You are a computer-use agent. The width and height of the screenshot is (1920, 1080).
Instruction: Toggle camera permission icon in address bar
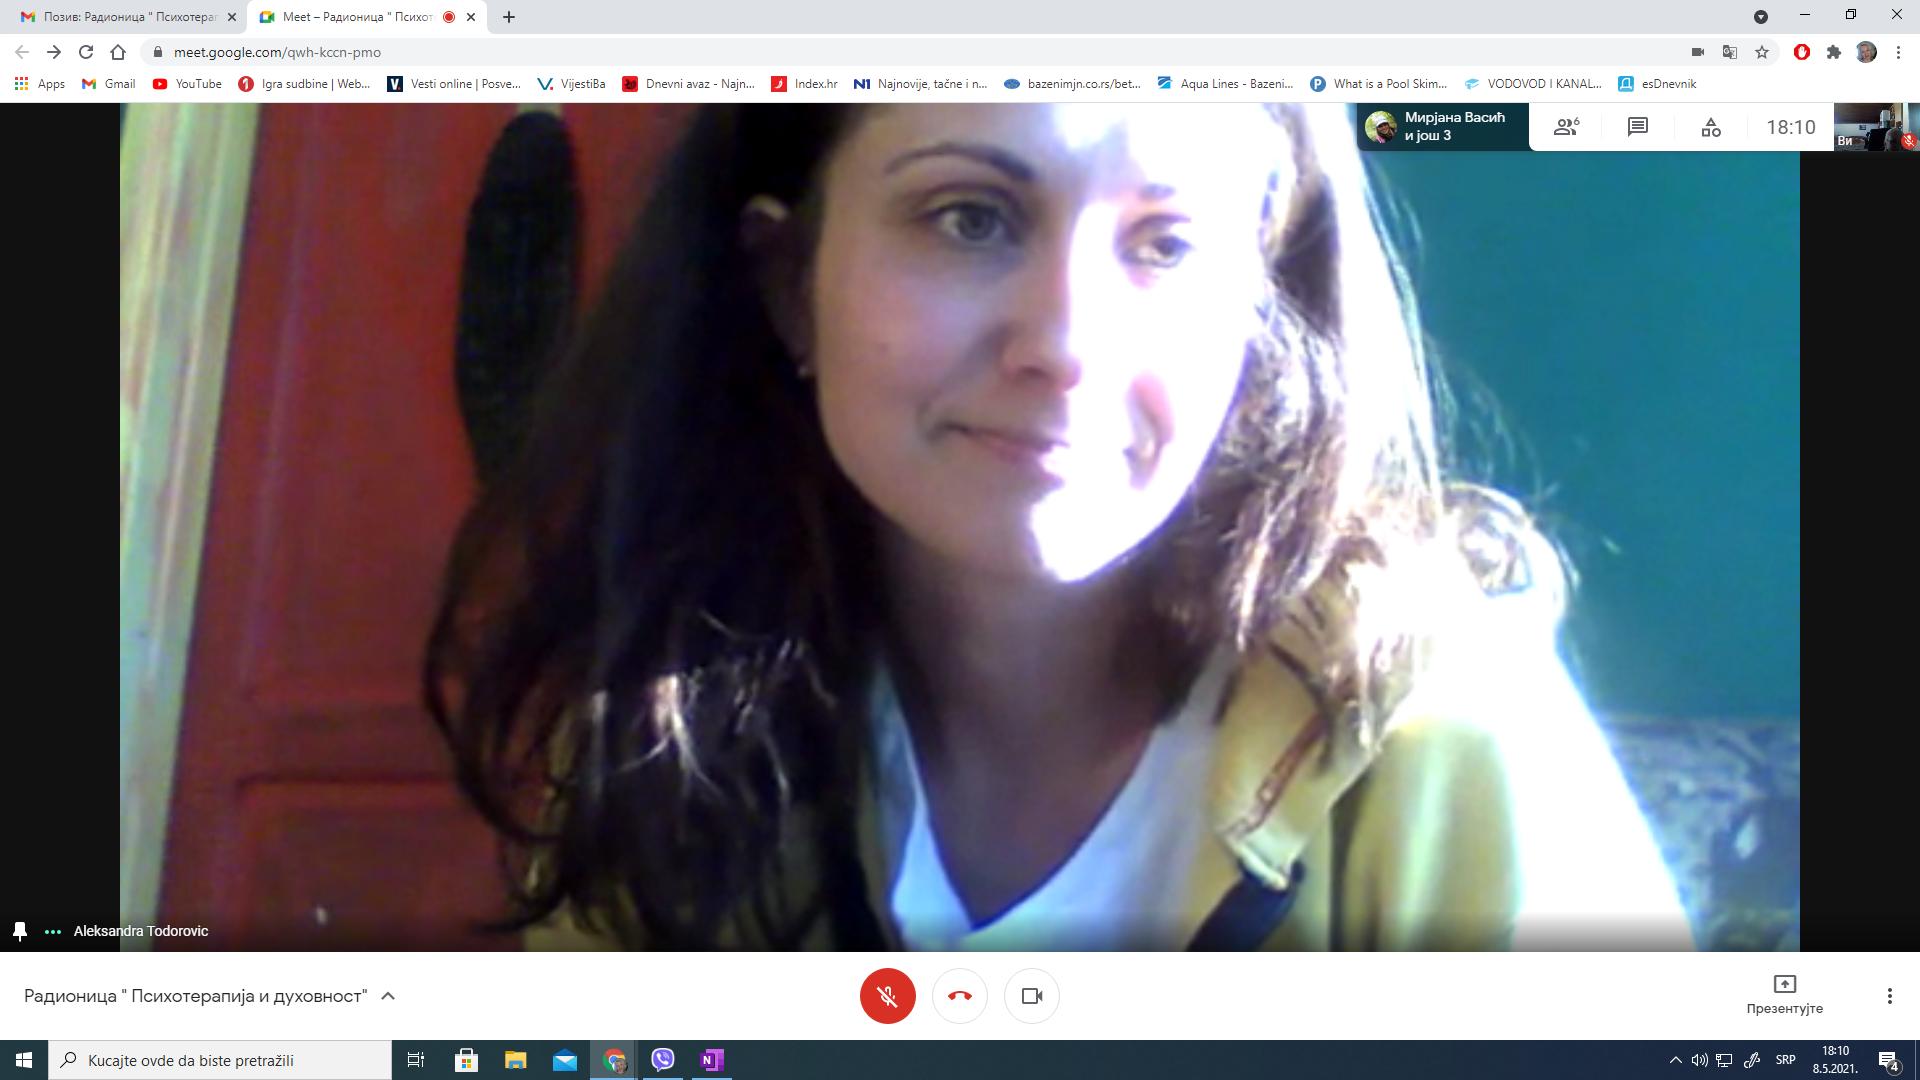[x=1697, y=52]
